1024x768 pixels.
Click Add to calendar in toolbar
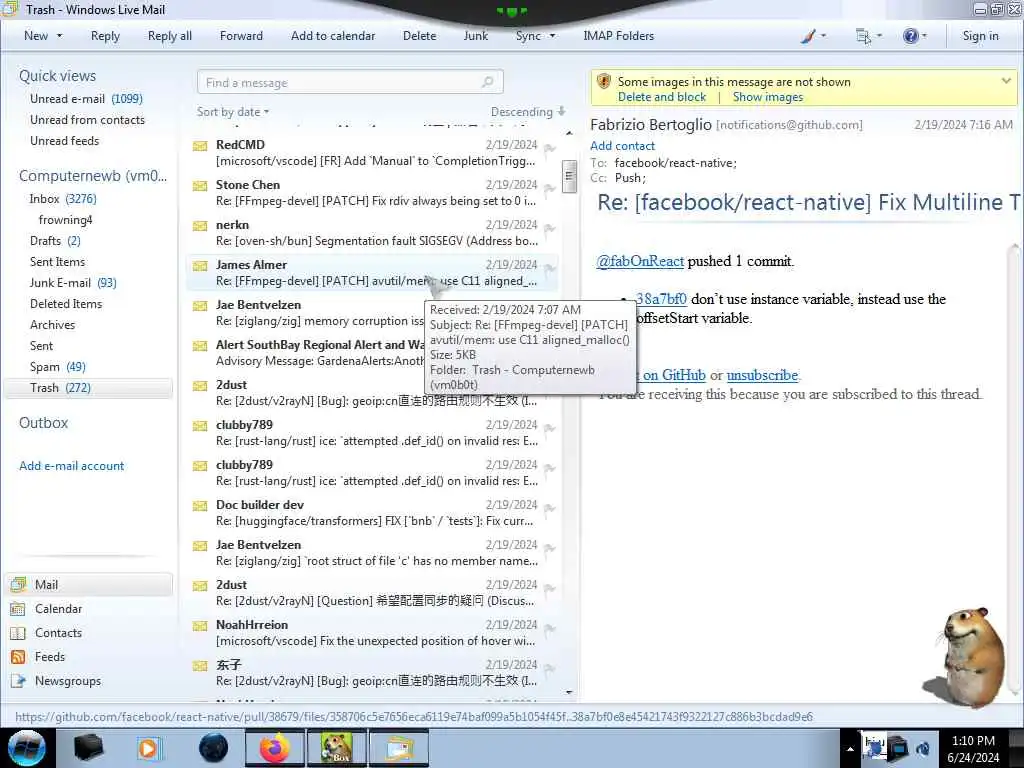(x=333, y=36)
